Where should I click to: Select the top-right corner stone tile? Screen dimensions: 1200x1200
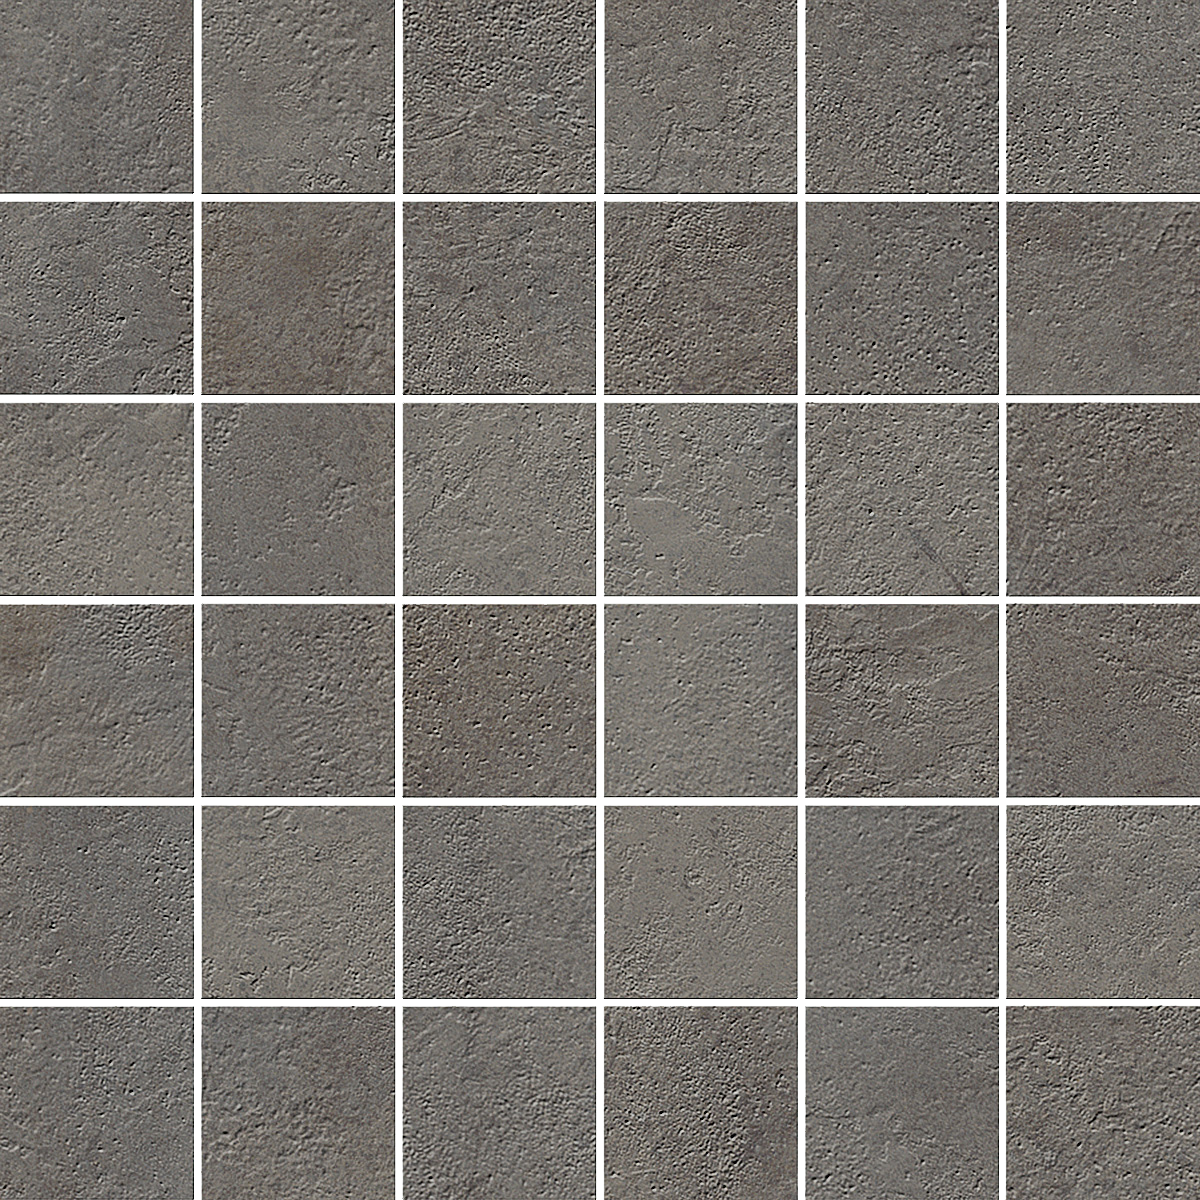point(1103,95)
